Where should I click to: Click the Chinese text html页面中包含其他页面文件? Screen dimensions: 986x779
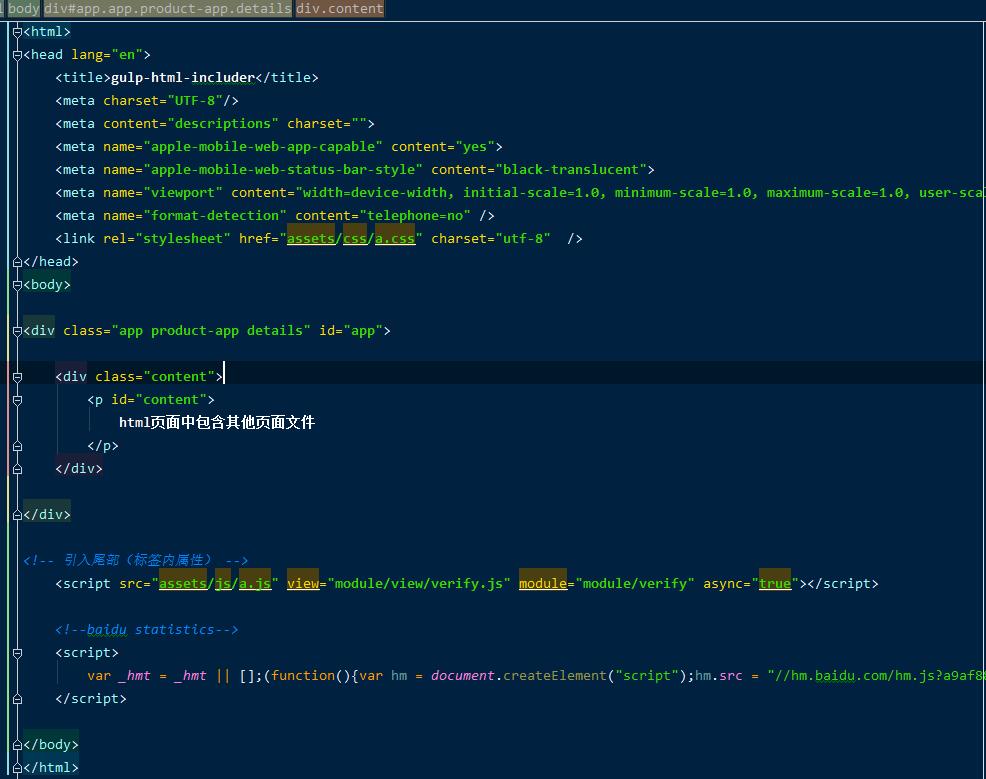point(217,423)
